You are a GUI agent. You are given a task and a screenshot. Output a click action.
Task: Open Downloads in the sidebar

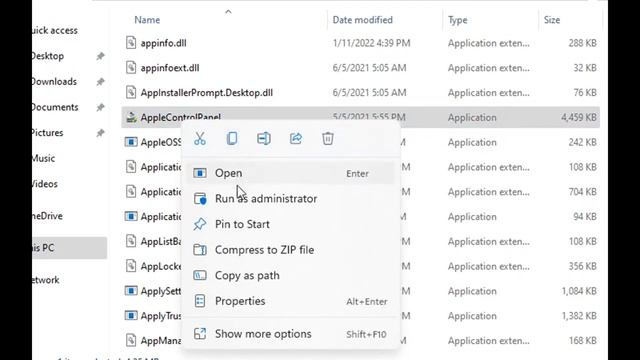(x=54, y=82)
